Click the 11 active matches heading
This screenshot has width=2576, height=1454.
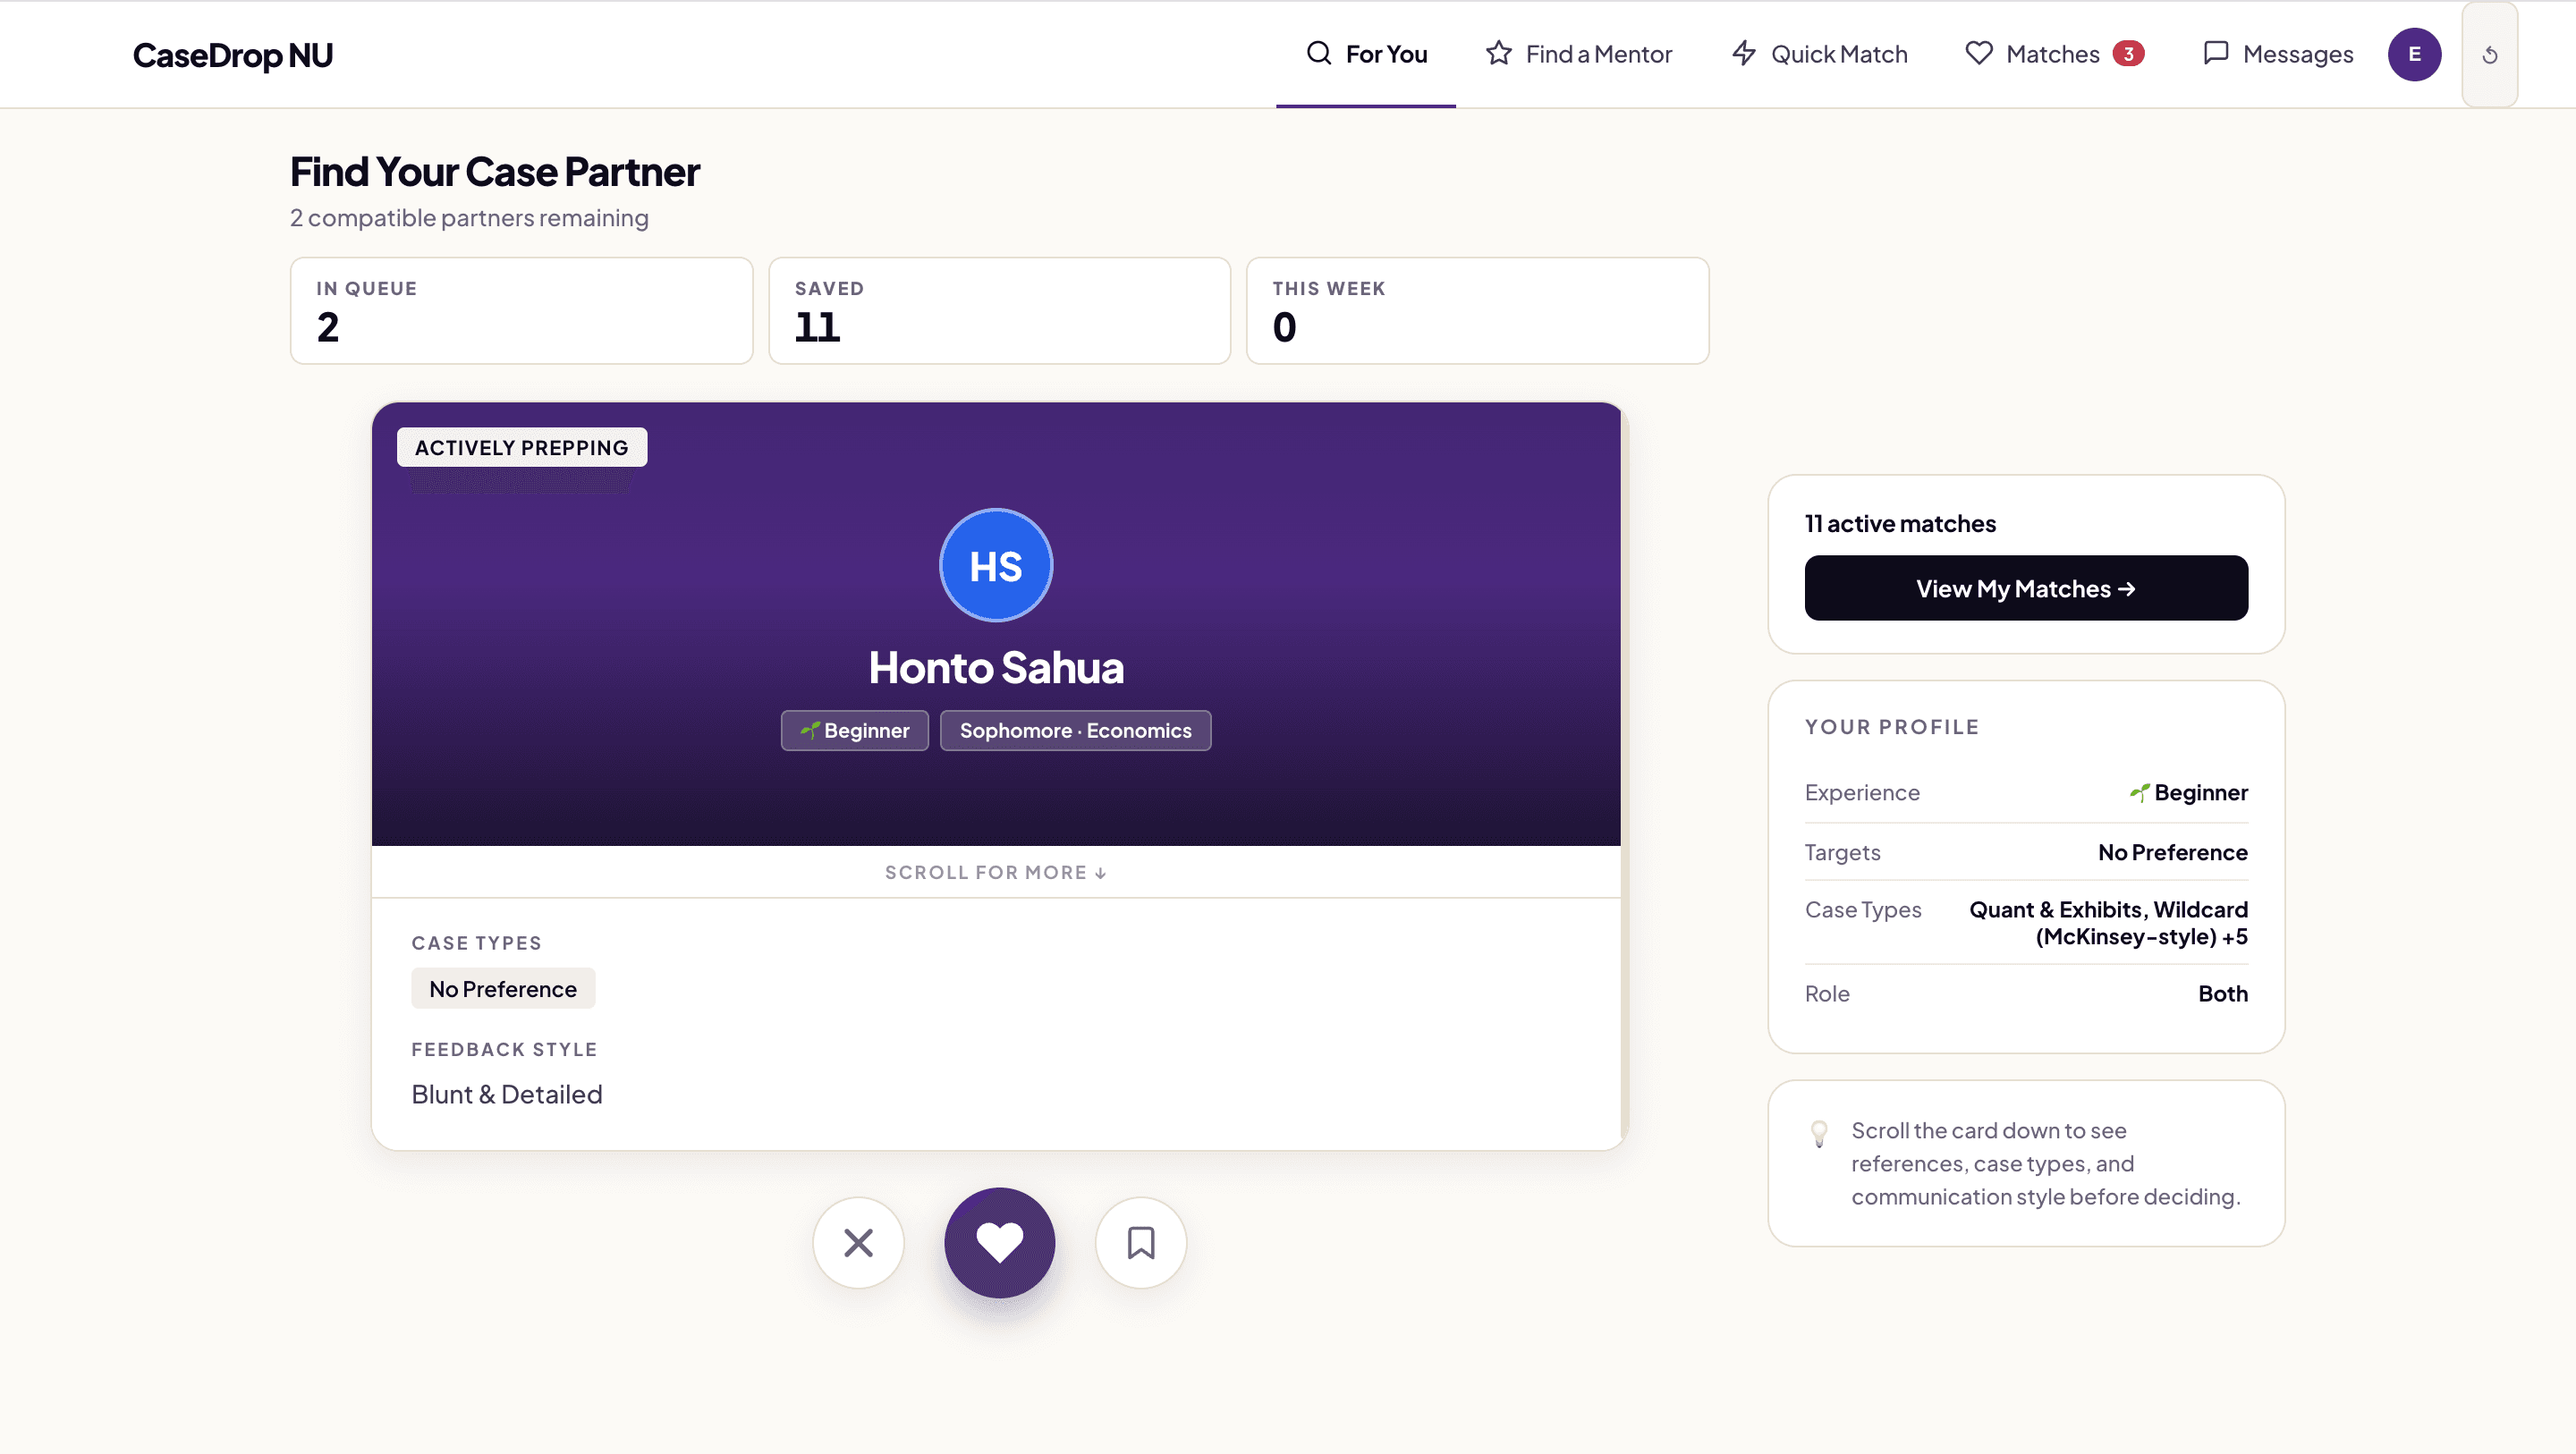pyautogui.click(x=1900, y=523)
